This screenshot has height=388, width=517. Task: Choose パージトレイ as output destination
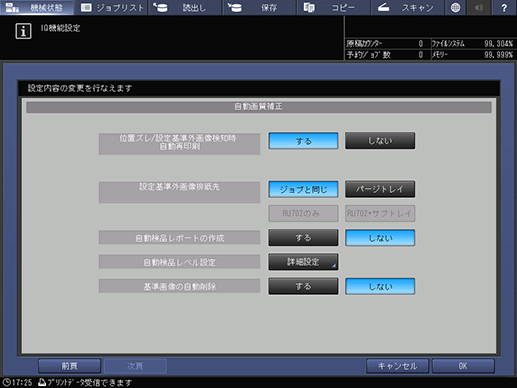coord(380,189)
